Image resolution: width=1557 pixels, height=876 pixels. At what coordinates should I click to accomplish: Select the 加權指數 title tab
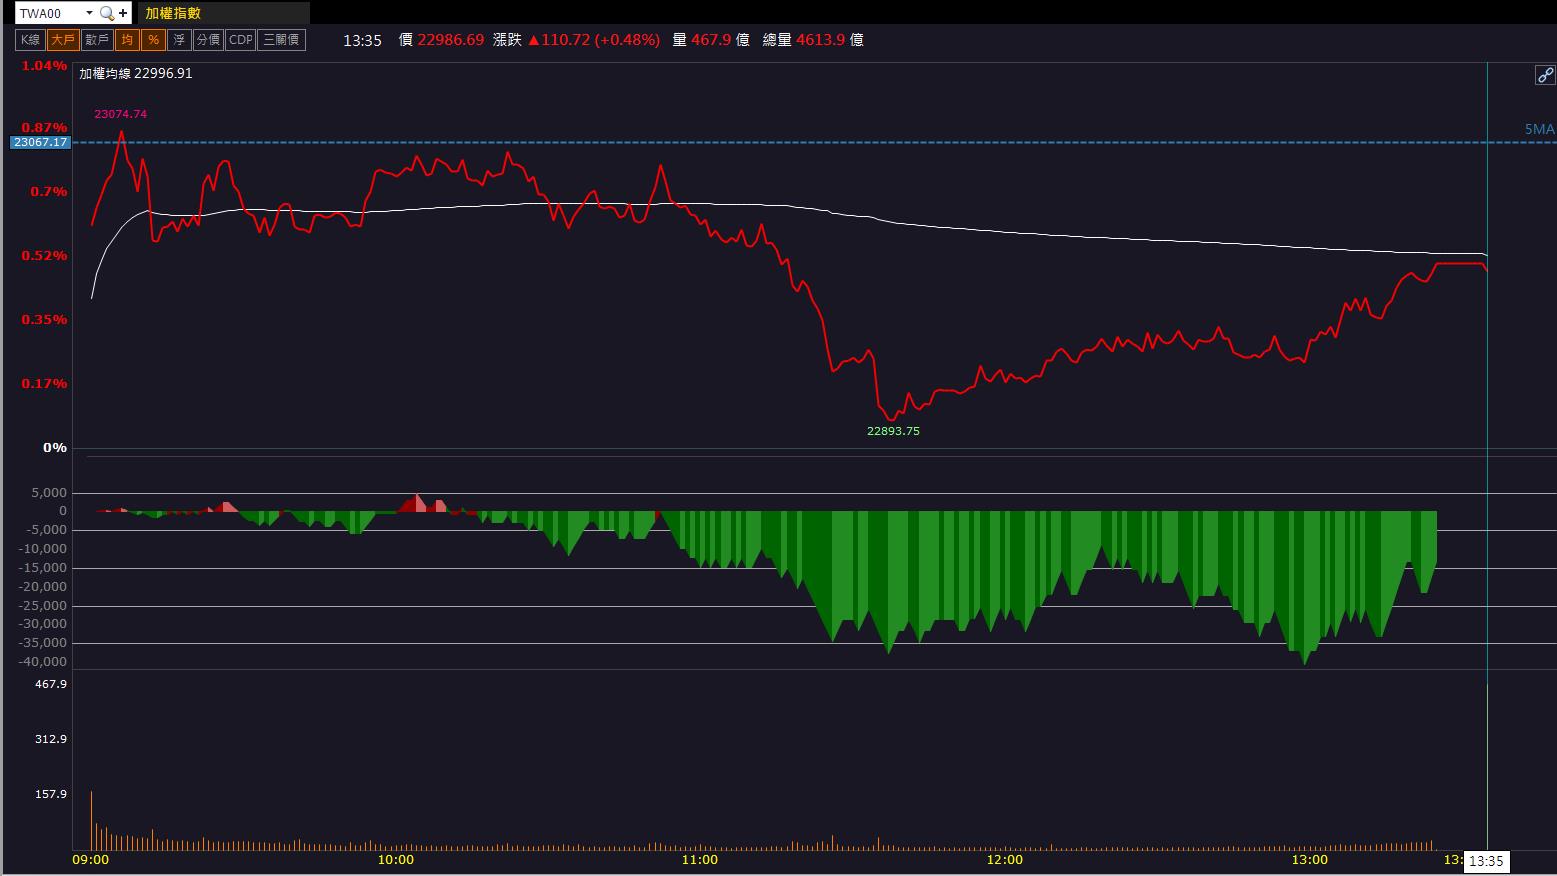173,13
